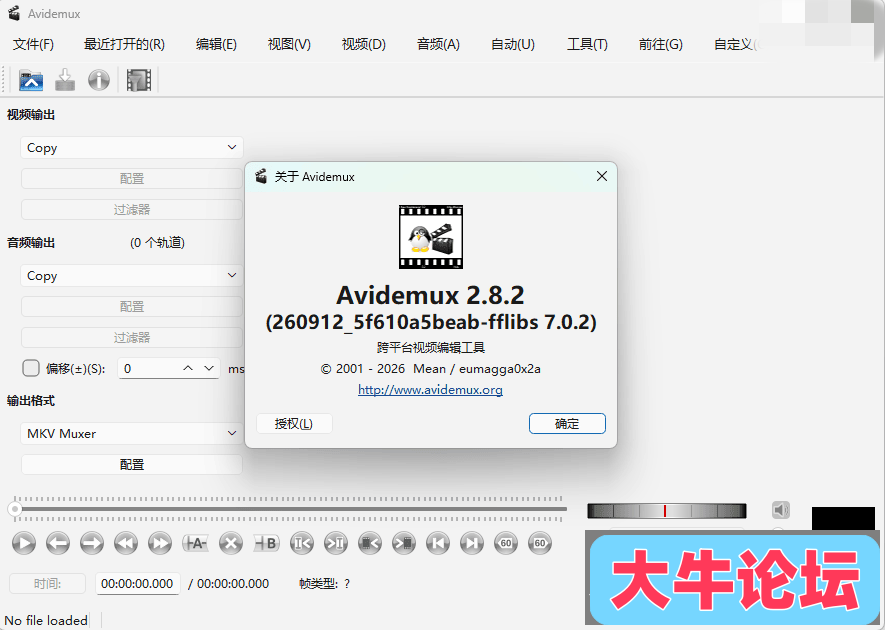Click the 授权(L) license button
The height and width of the screenshot is (630, 885).
coord(294,423)
